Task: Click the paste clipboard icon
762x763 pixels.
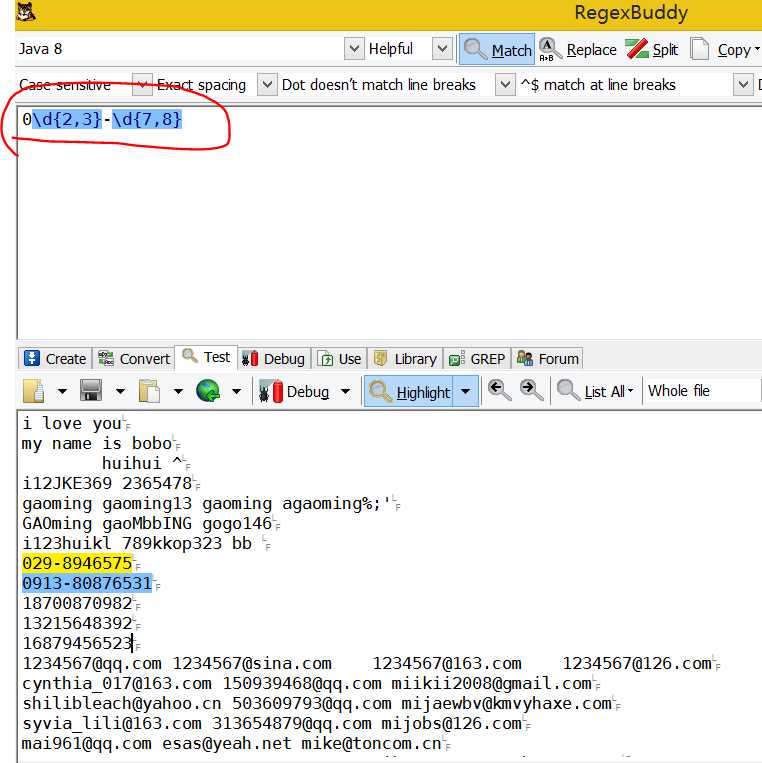Action: (x=149, y=391)
